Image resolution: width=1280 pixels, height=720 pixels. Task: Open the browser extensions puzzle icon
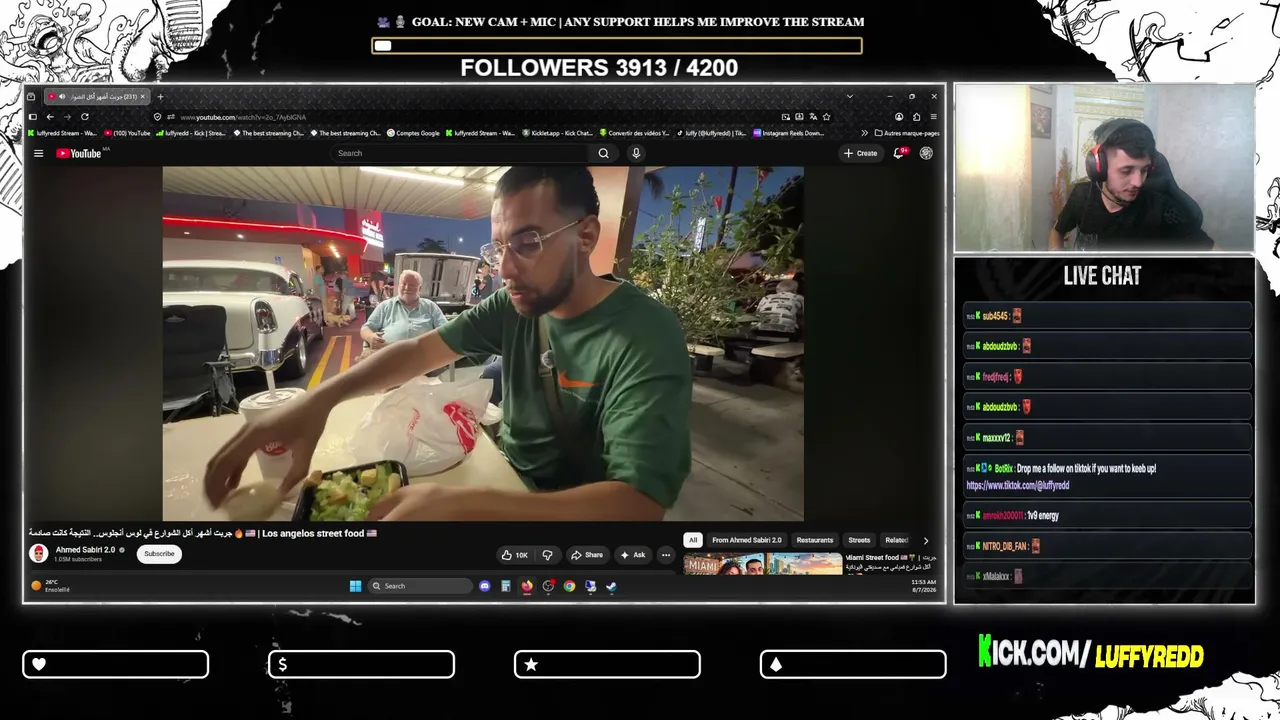pyautogui.click(x=916, y=117)
